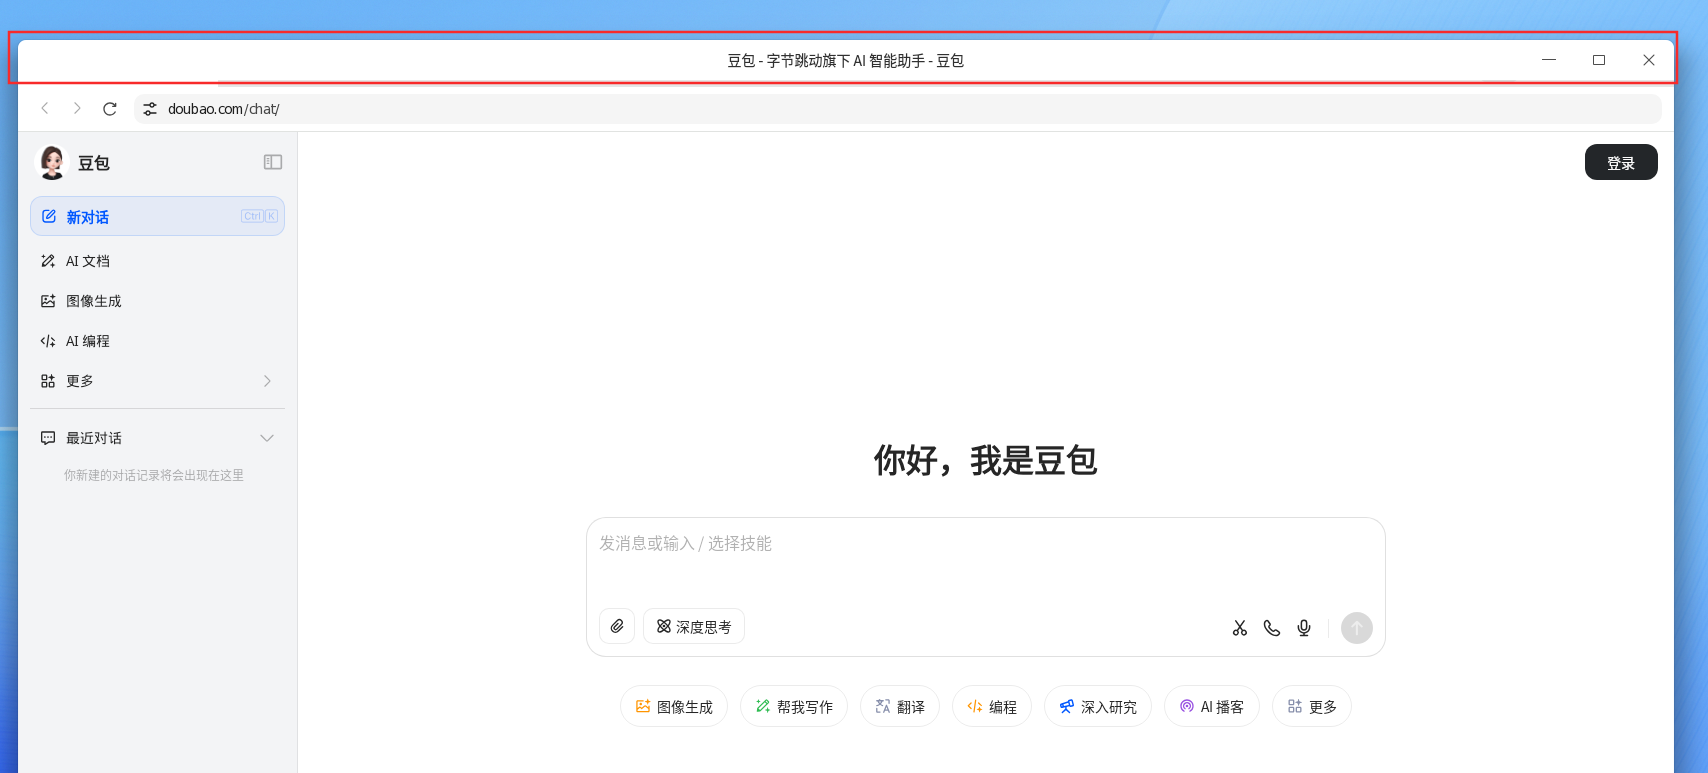The image size is (1708, 773).
Task: Toggle 深度思考 deep thinking mode
Action: pos(694,626)
